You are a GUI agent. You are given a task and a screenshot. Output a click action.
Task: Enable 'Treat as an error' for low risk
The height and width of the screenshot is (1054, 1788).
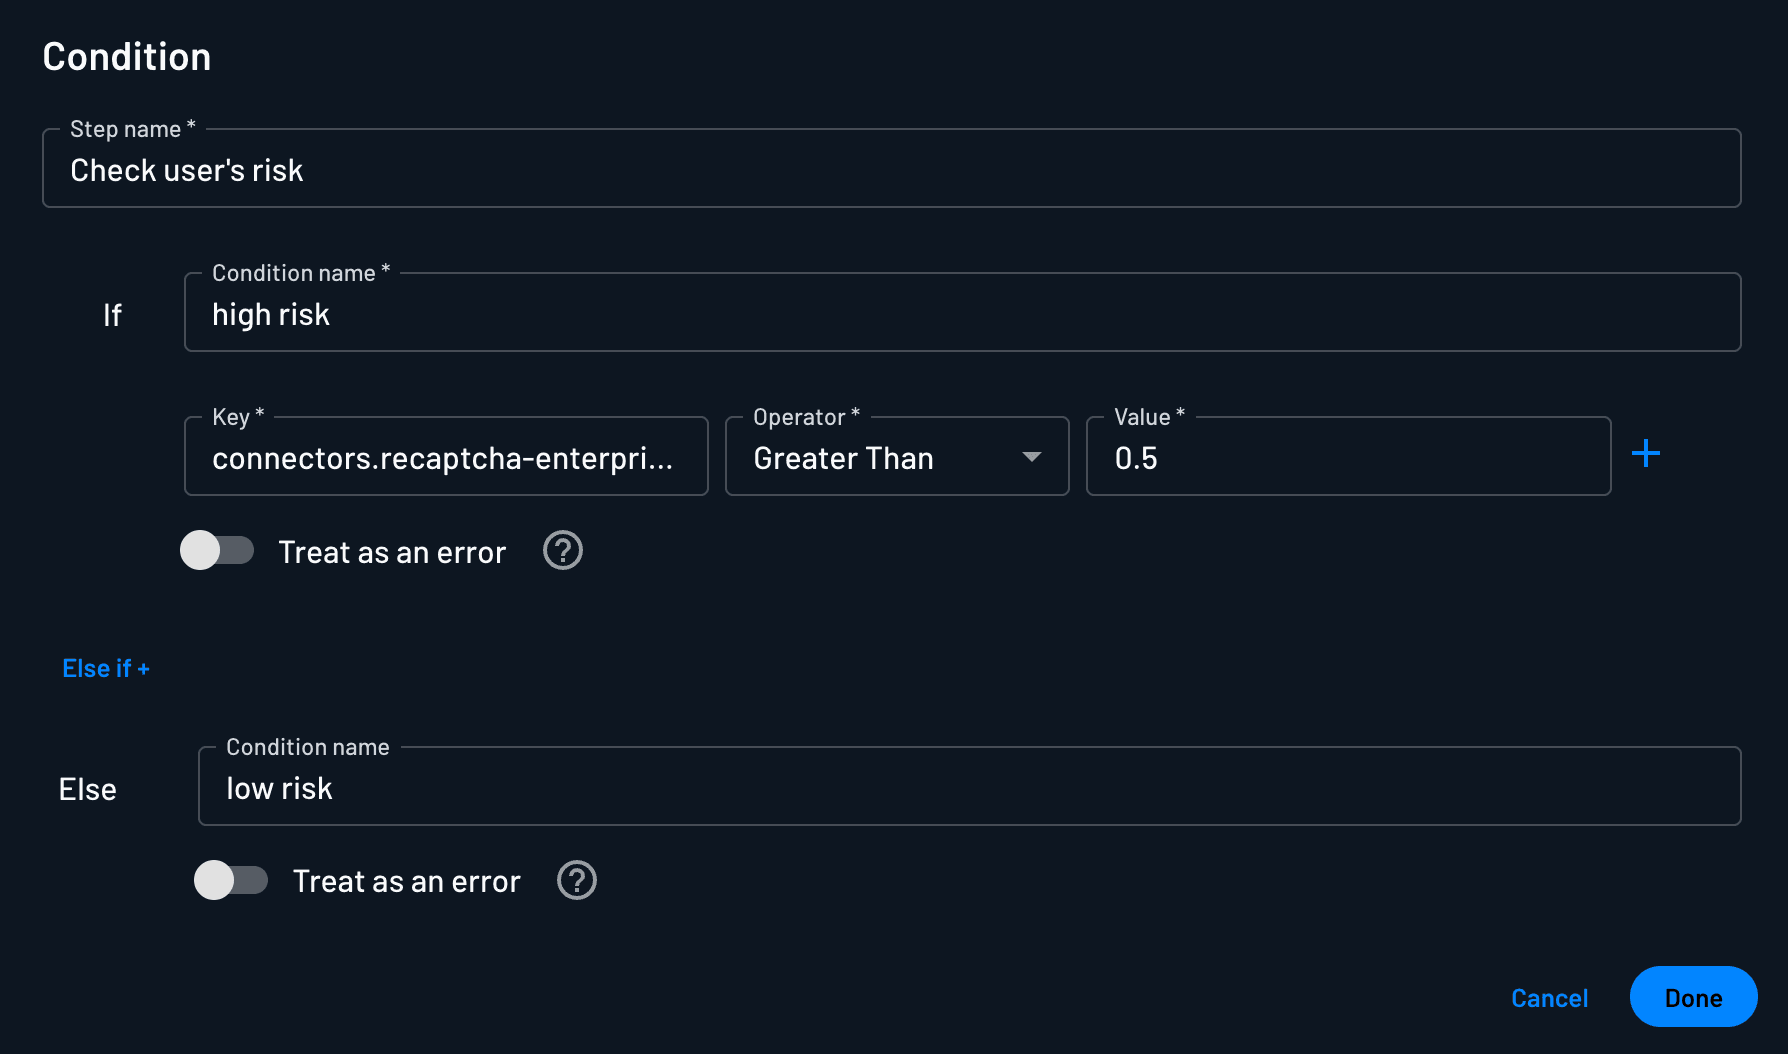231,881
